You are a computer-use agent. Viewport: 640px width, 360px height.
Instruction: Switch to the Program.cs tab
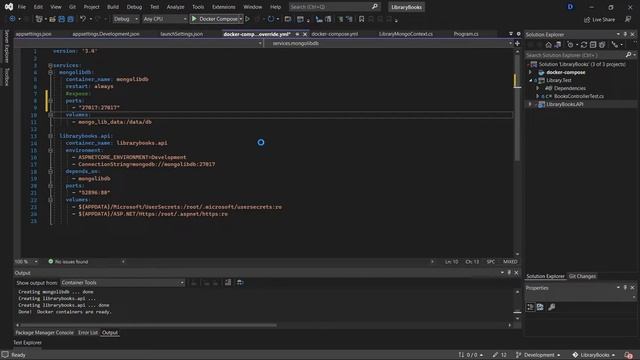466,34
